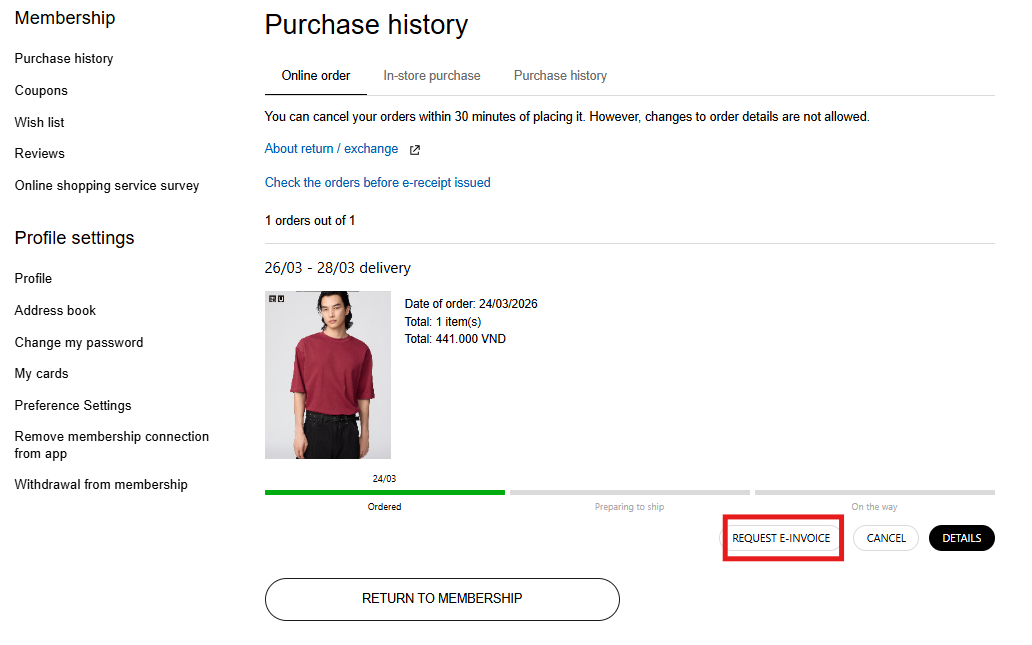Navigate to Reviews in sidebar
1032x645 pixels.
[x=40, y=154]
